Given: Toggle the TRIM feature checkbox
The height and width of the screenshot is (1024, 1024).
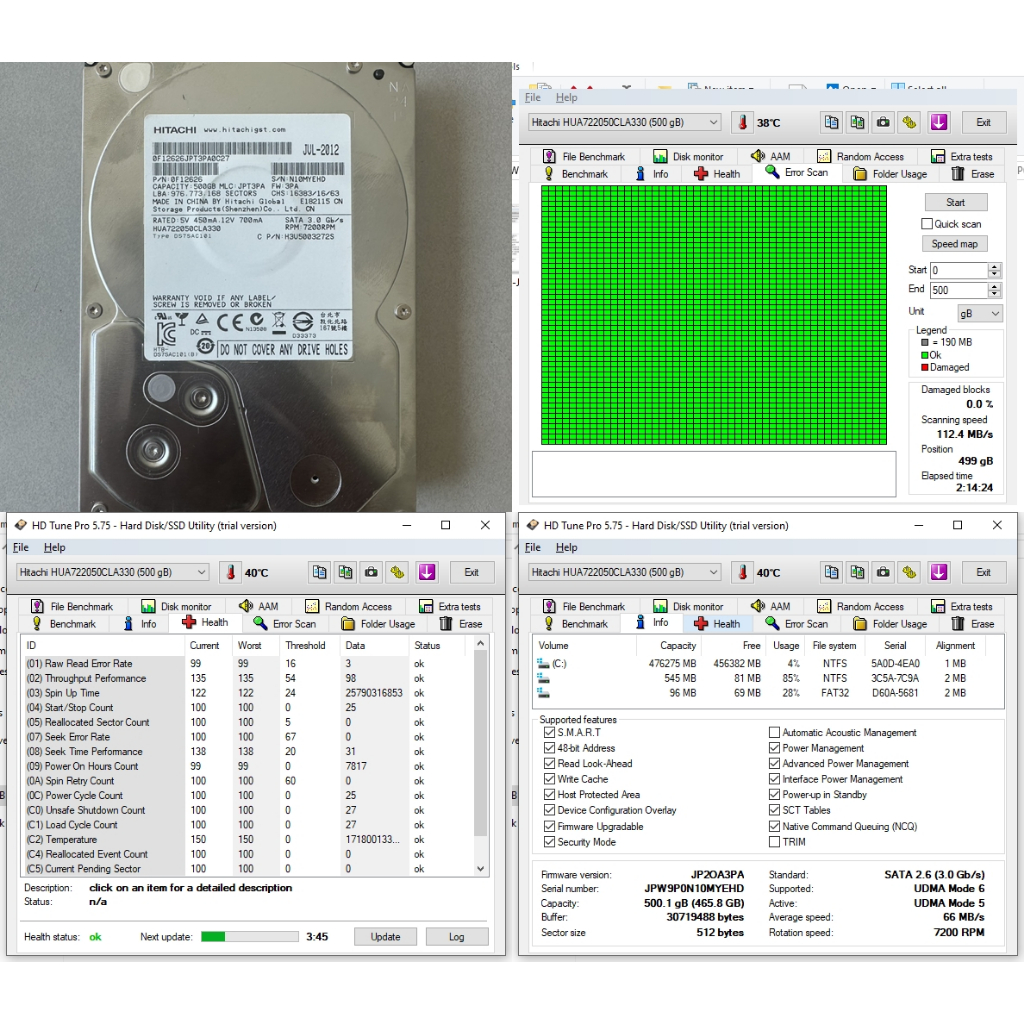Looking at the screenshot, I should [774, 842].
